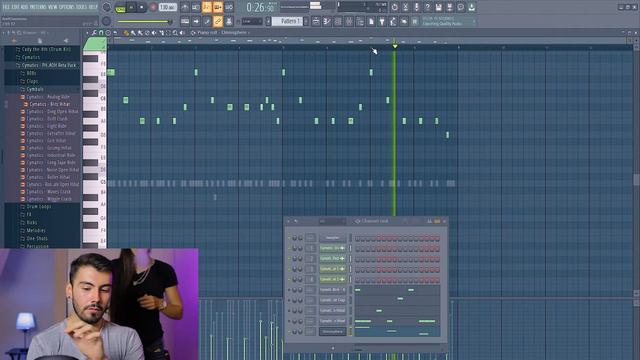The image size is (640, 360).
Task: Click the play button in transport
Action: pos(131,7)
